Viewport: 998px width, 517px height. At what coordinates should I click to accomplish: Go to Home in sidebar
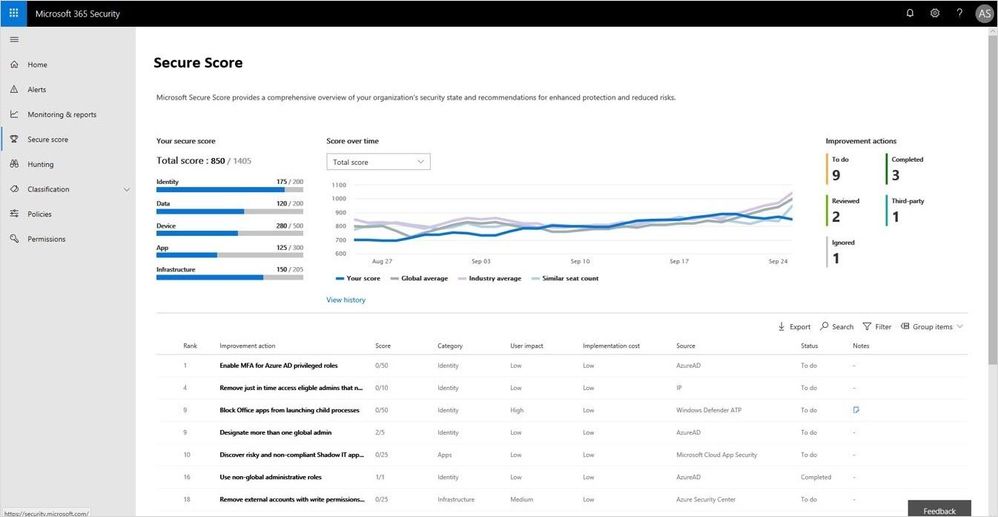point(37,65)
